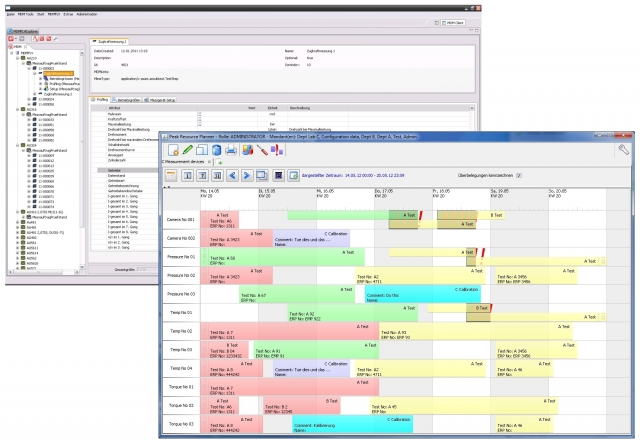Click the gray box icon in MDM Explorer toolbar
Screen dimensions: 640x447
coord(22,39)
